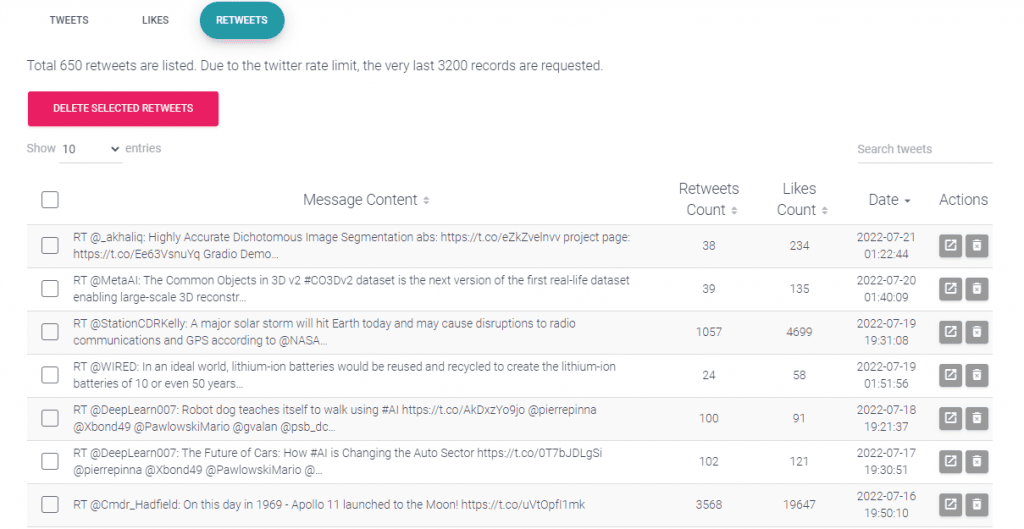Switch to the Likes tab
Image resolution: width=1024 pixels, height=529 pixels.
click(x=155, y=20)
